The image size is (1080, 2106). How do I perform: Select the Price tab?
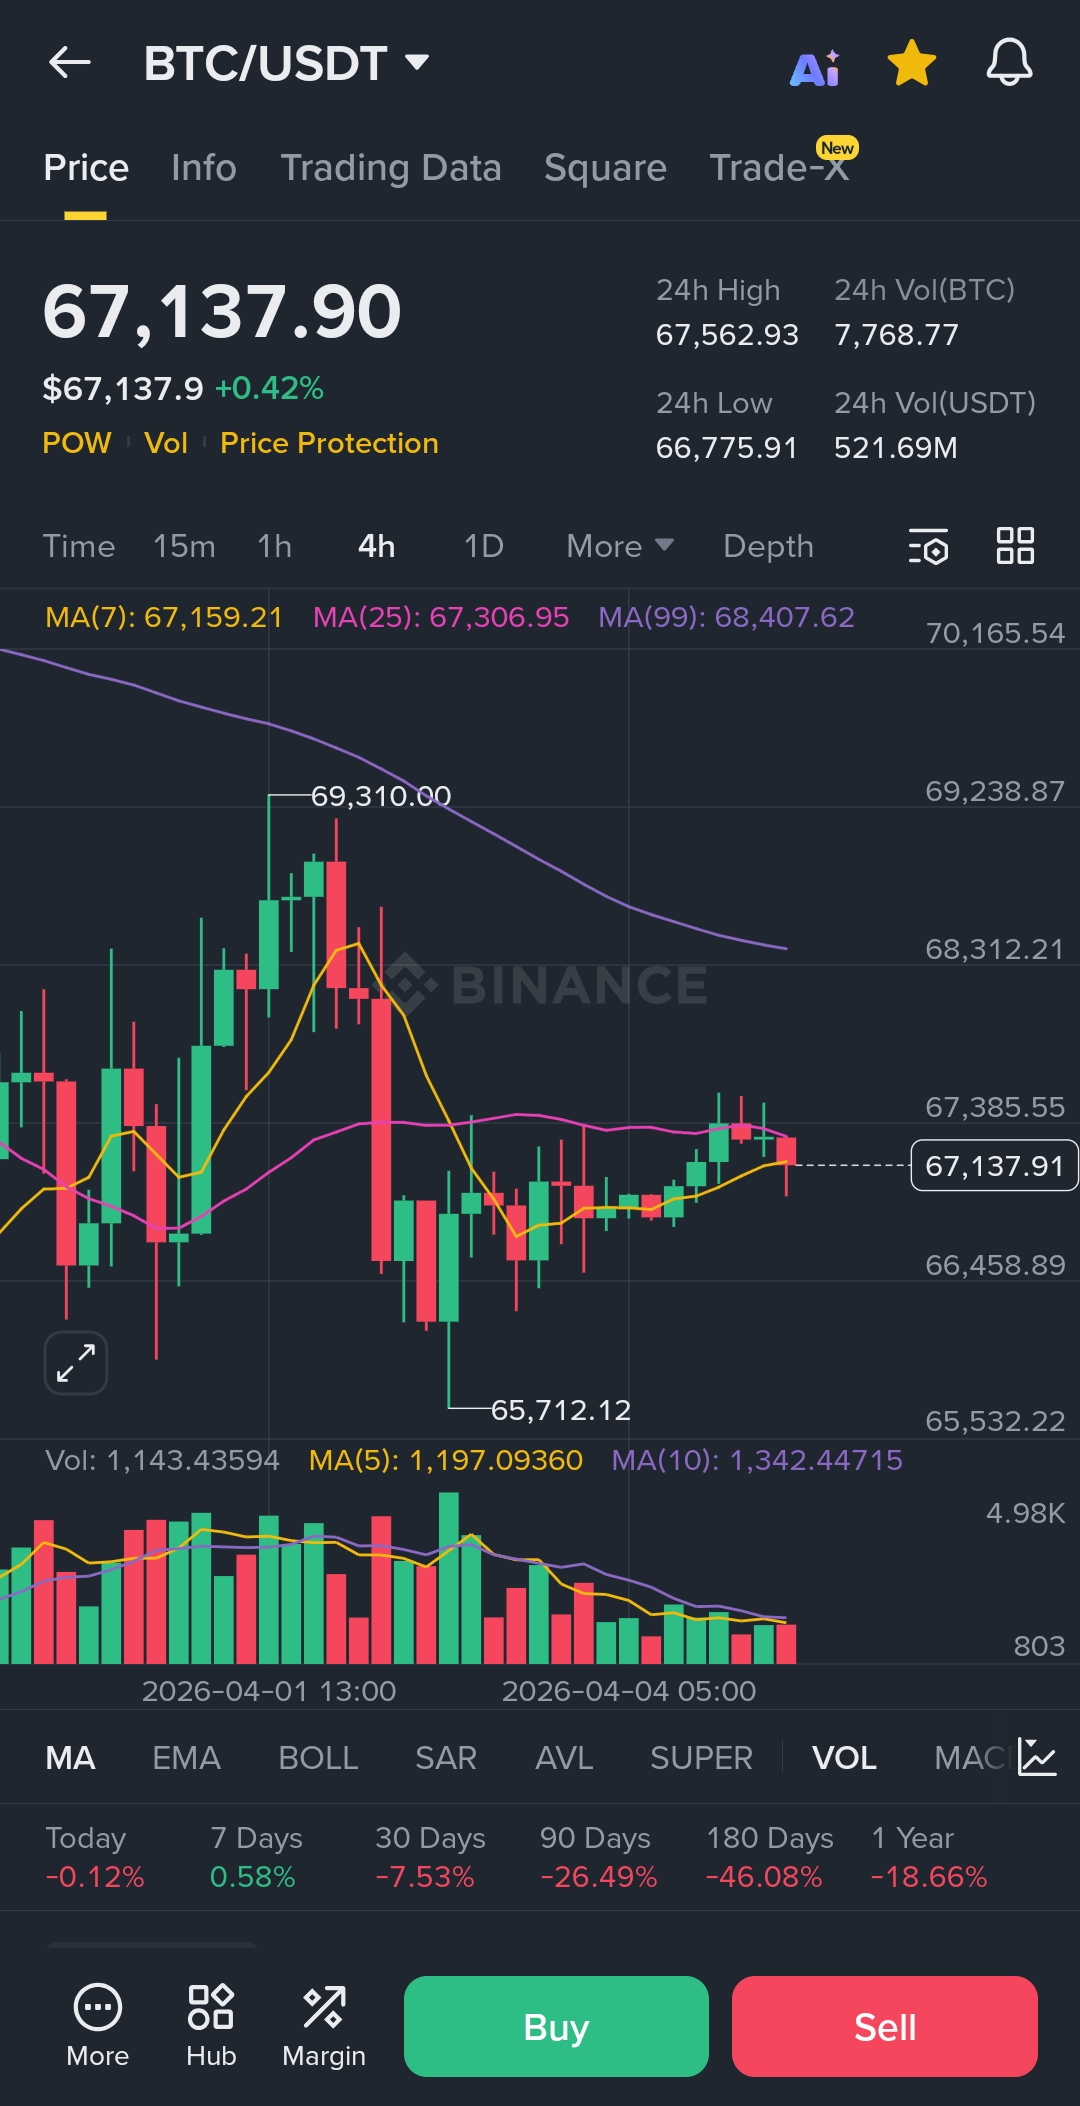pyautogui.click(x=86, y=168)
